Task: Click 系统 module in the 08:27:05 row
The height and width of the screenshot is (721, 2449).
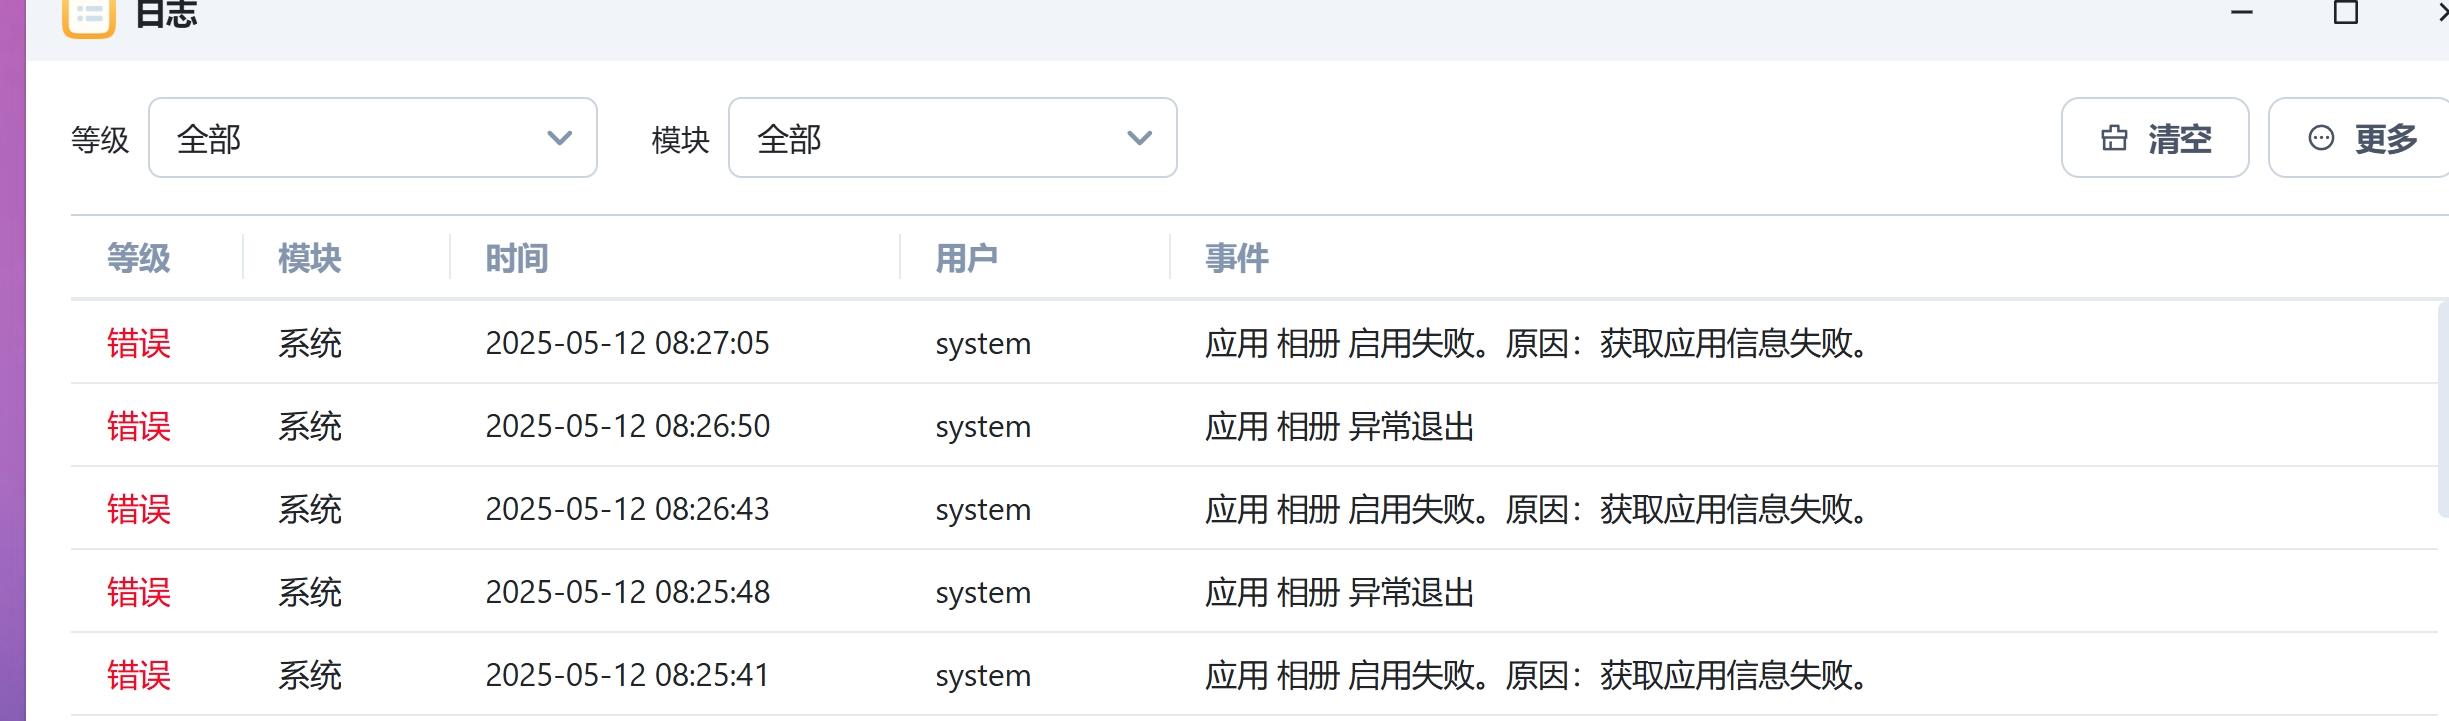Action: pos(310,343)
